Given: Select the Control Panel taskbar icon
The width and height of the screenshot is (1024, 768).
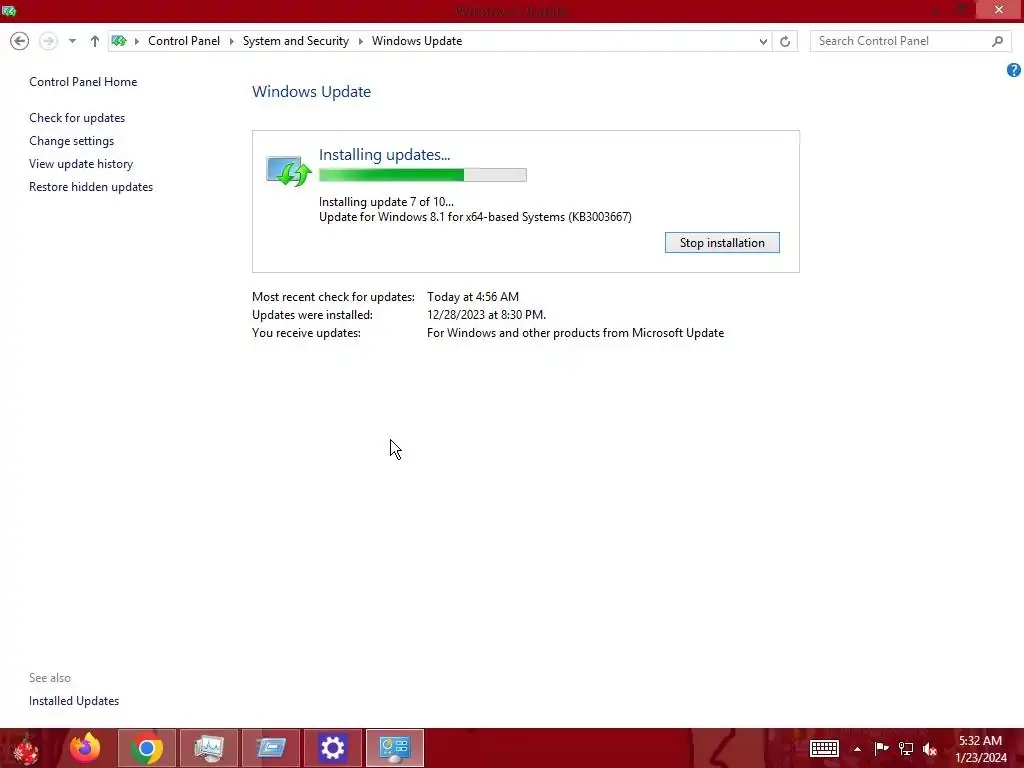Looking at the screenshot, I should pos(395,748).
